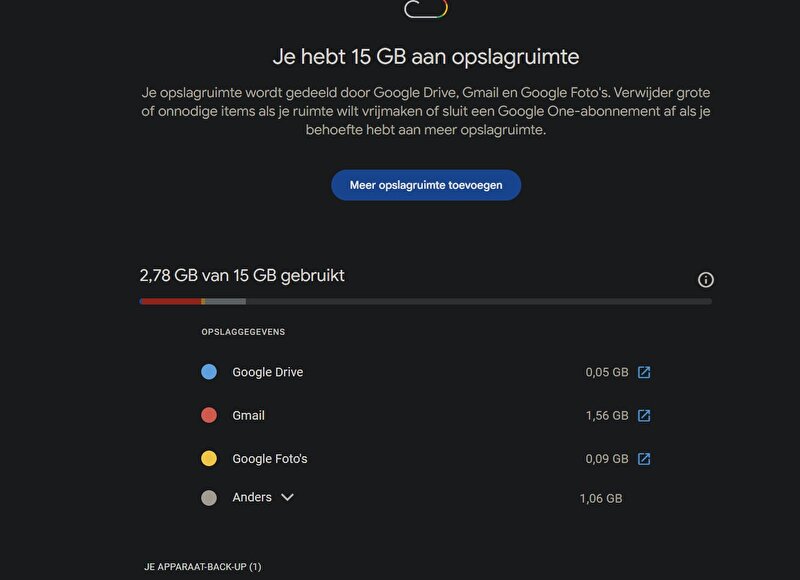
Task: Click the Google One cloud logo
Action: 426,9
